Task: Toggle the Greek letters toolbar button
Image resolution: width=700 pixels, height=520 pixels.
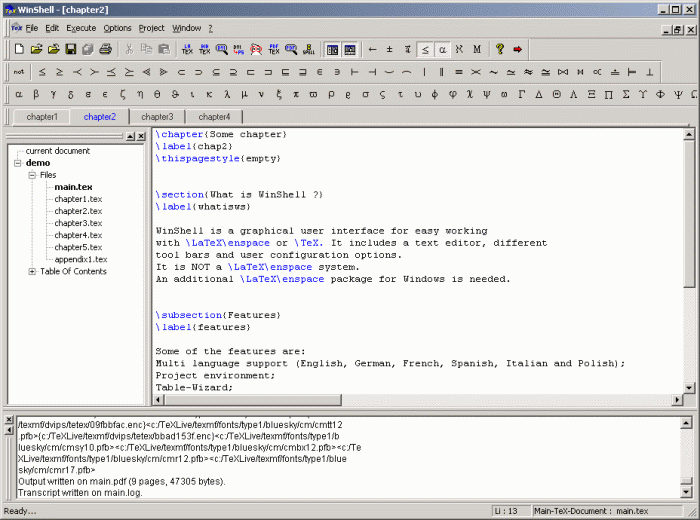Action: click(442, 50)
